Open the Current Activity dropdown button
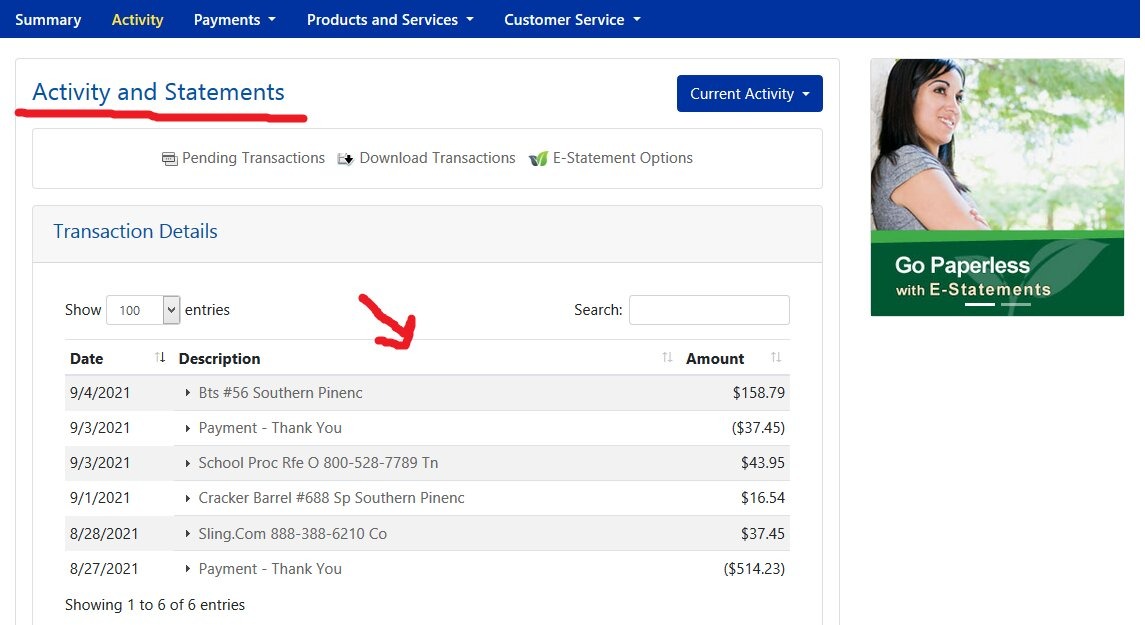This screenshot has height=625, width=1145. coord(749,93)
